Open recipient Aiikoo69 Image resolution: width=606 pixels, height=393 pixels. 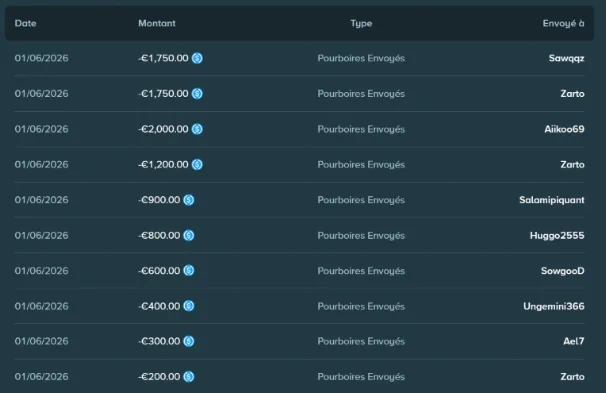(564, 129)
